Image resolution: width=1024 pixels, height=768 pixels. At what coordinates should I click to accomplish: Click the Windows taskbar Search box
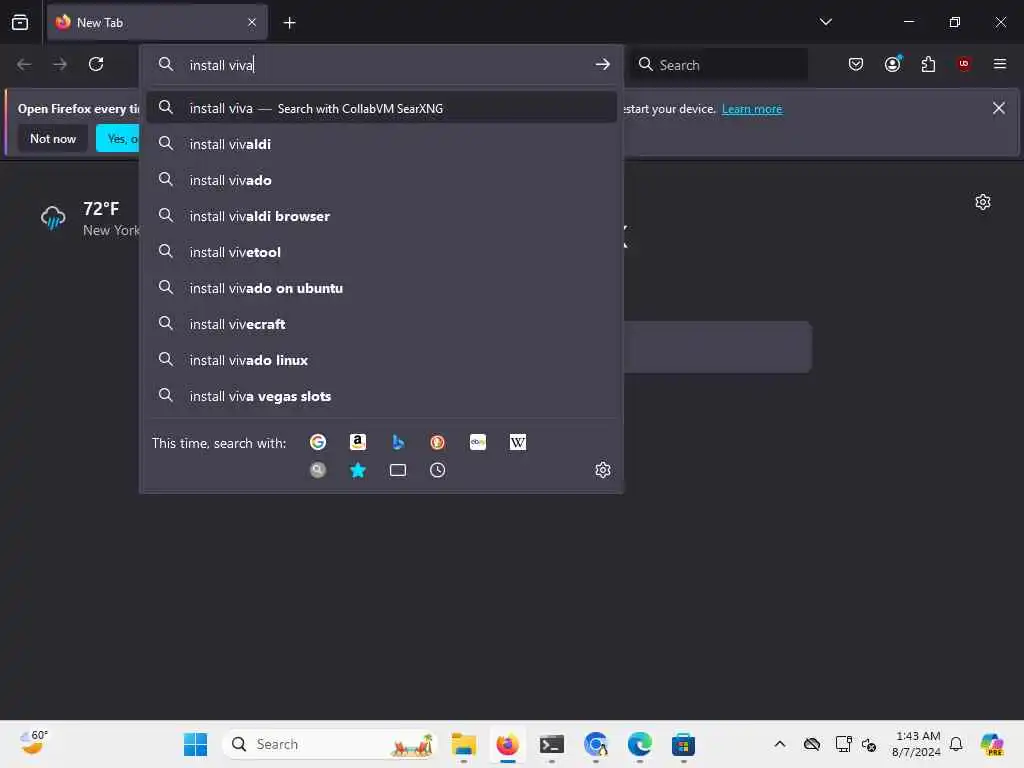point(330,744)
